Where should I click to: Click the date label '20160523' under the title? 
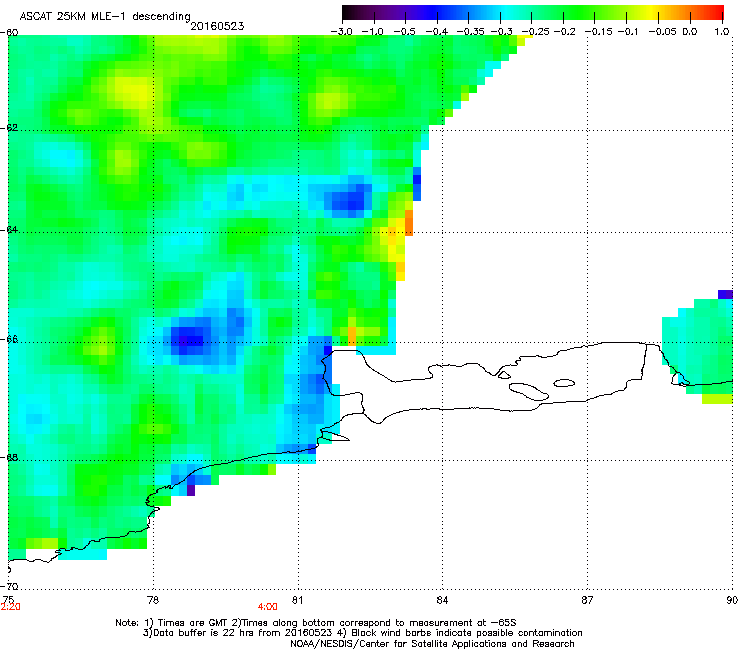217,26
